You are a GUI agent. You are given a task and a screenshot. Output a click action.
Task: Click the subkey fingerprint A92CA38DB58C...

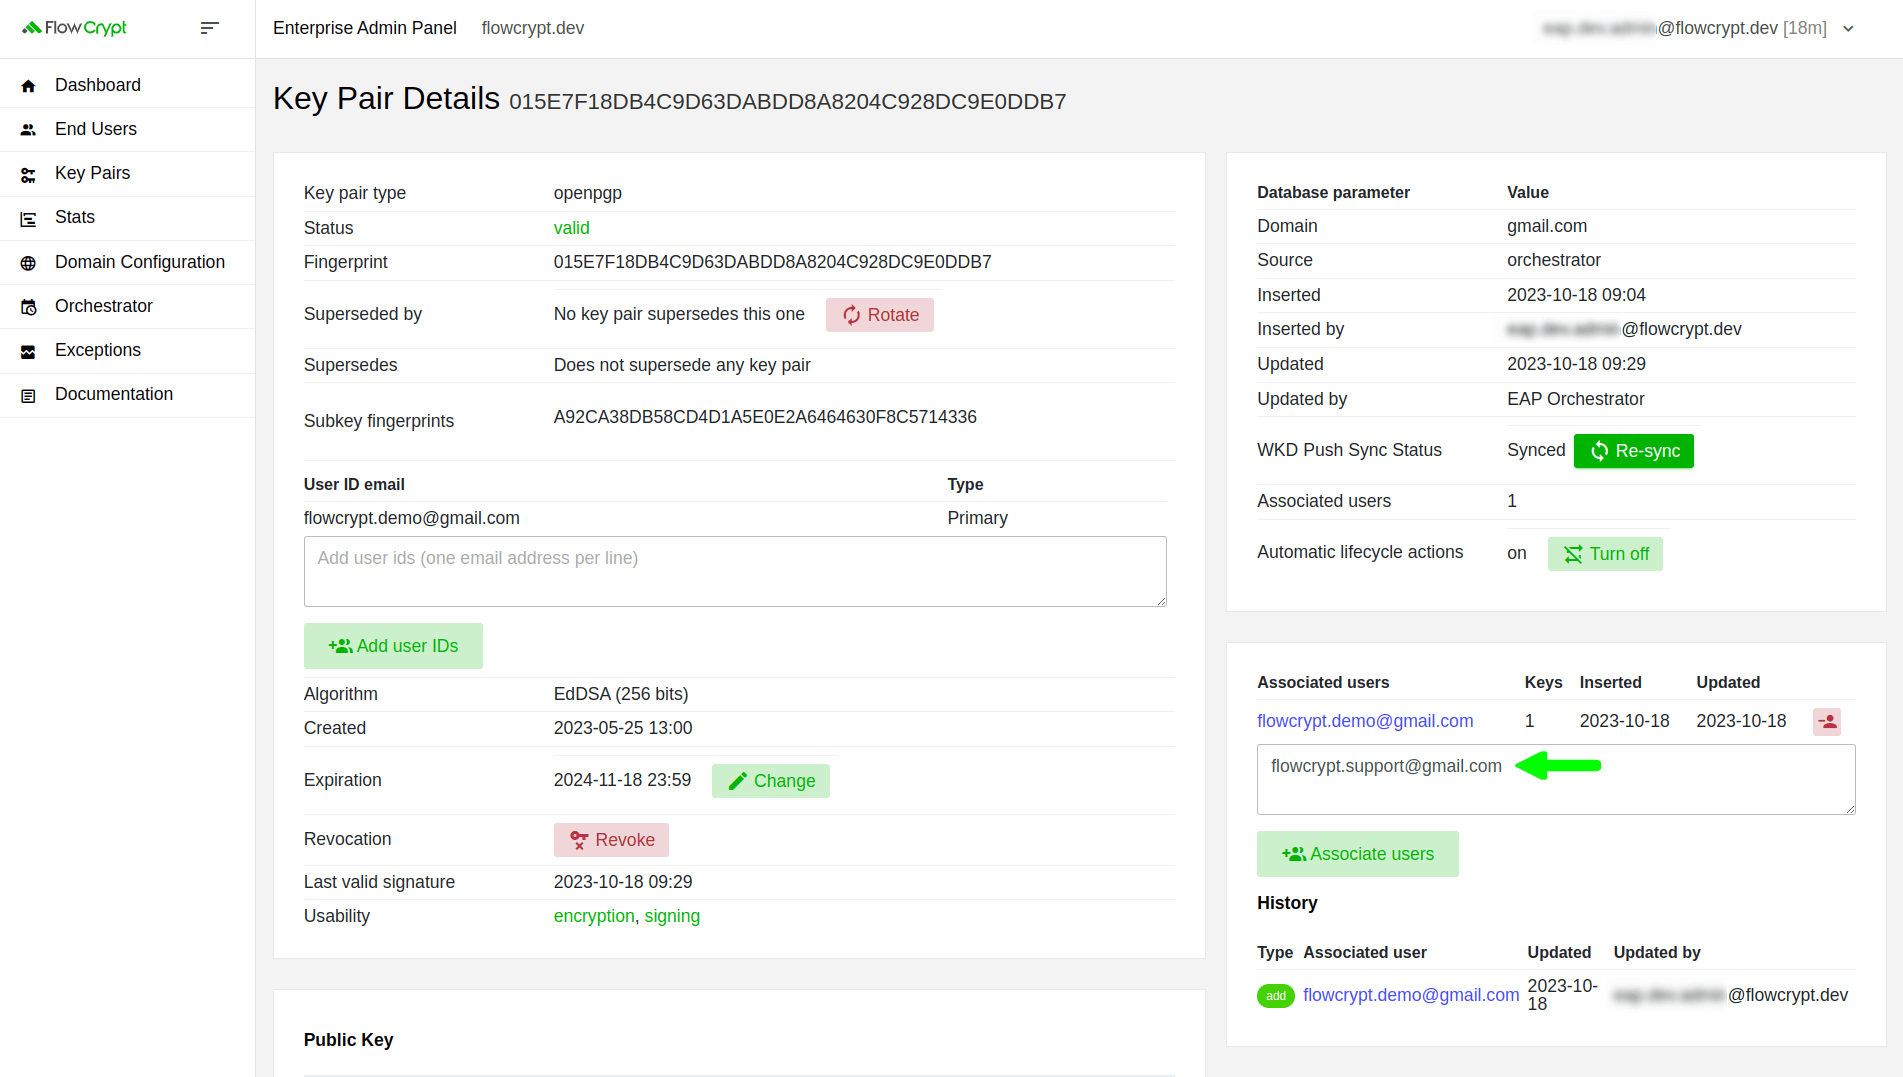click(x=765, y=417)
